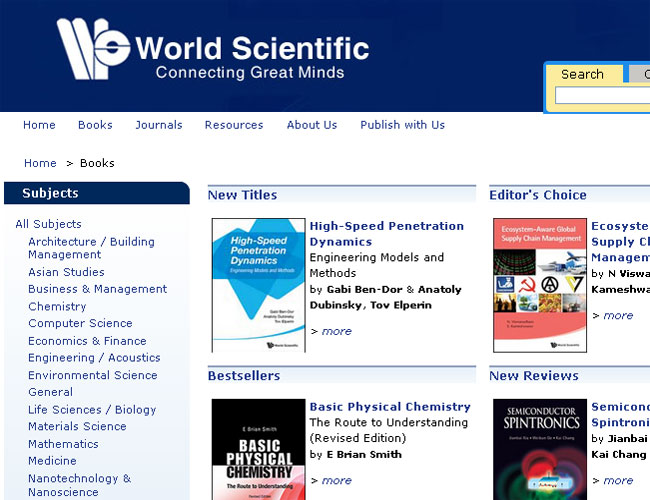
Task: Open Mathematics subject
Action: pos(63,444)
